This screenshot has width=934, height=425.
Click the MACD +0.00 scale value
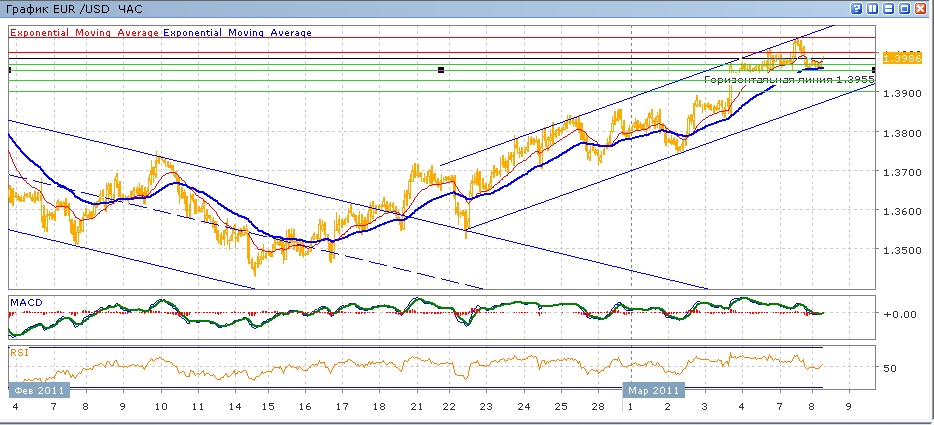click(x=902, y=313)
